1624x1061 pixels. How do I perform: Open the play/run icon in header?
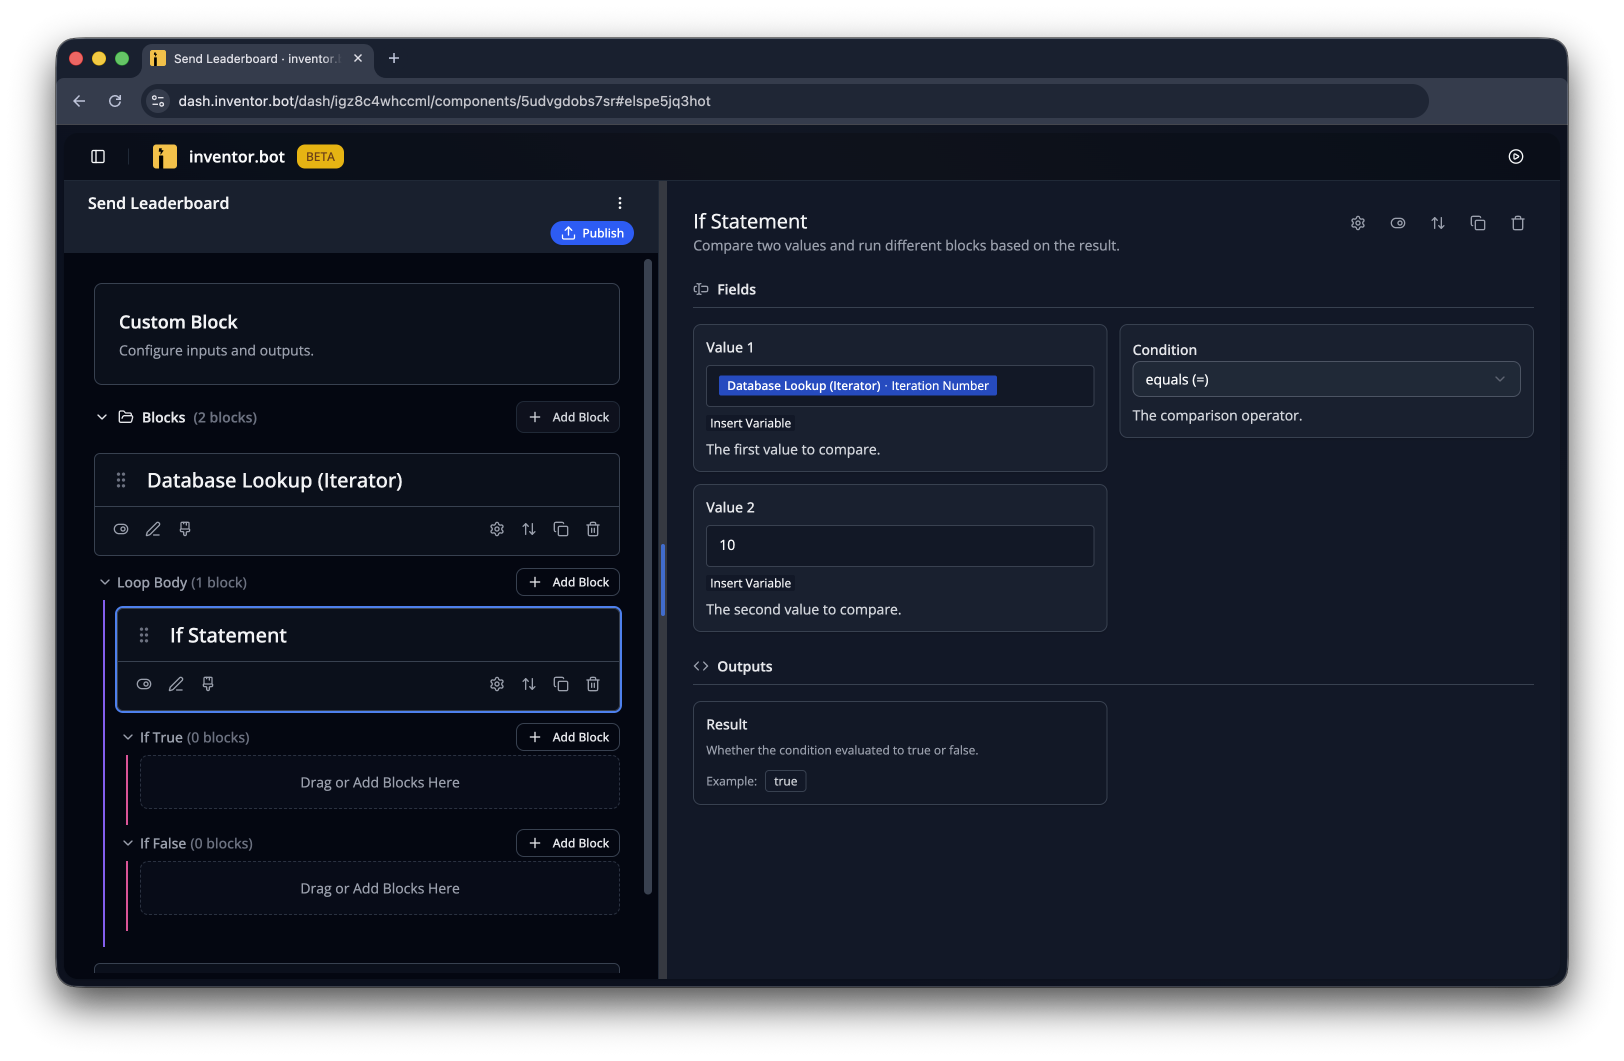[x=1516, y=156]
